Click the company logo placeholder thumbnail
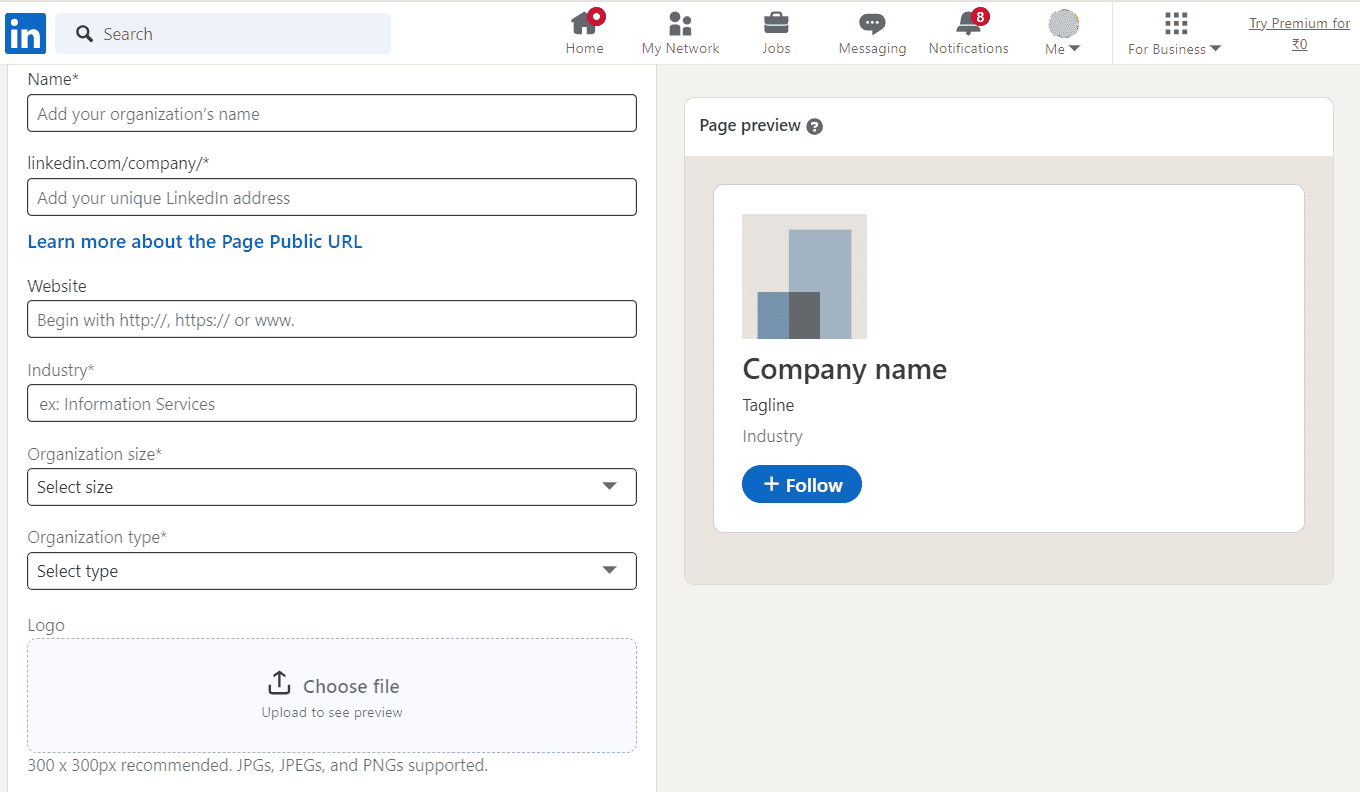 tap(804, 276)
